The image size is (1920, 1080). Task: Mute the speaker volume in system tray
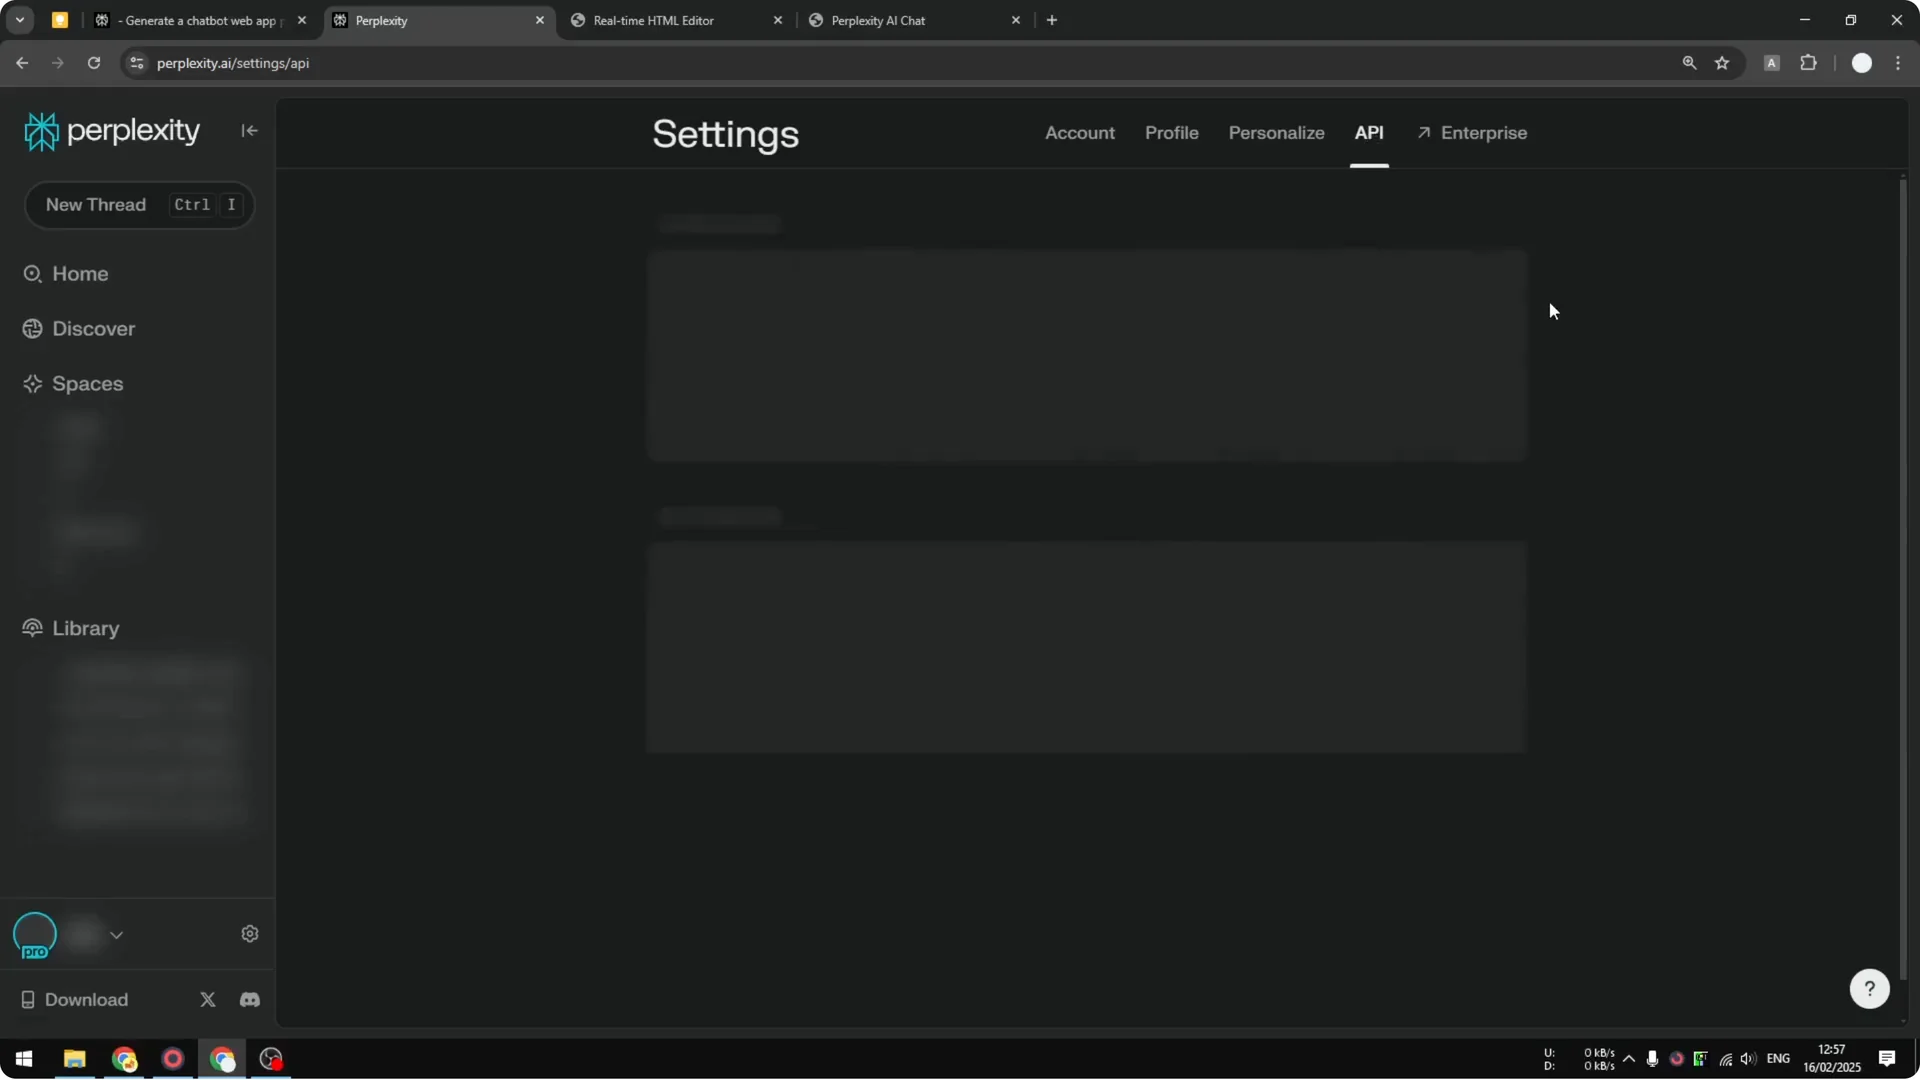pyautogui.click(x=1748, y=1059)
